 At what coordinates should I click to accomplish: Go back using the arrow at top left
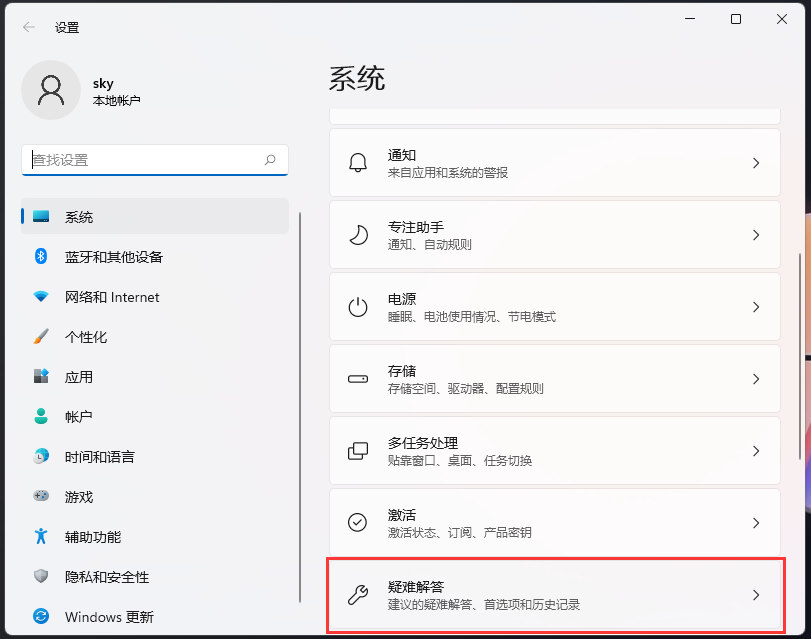pos(28,27)
